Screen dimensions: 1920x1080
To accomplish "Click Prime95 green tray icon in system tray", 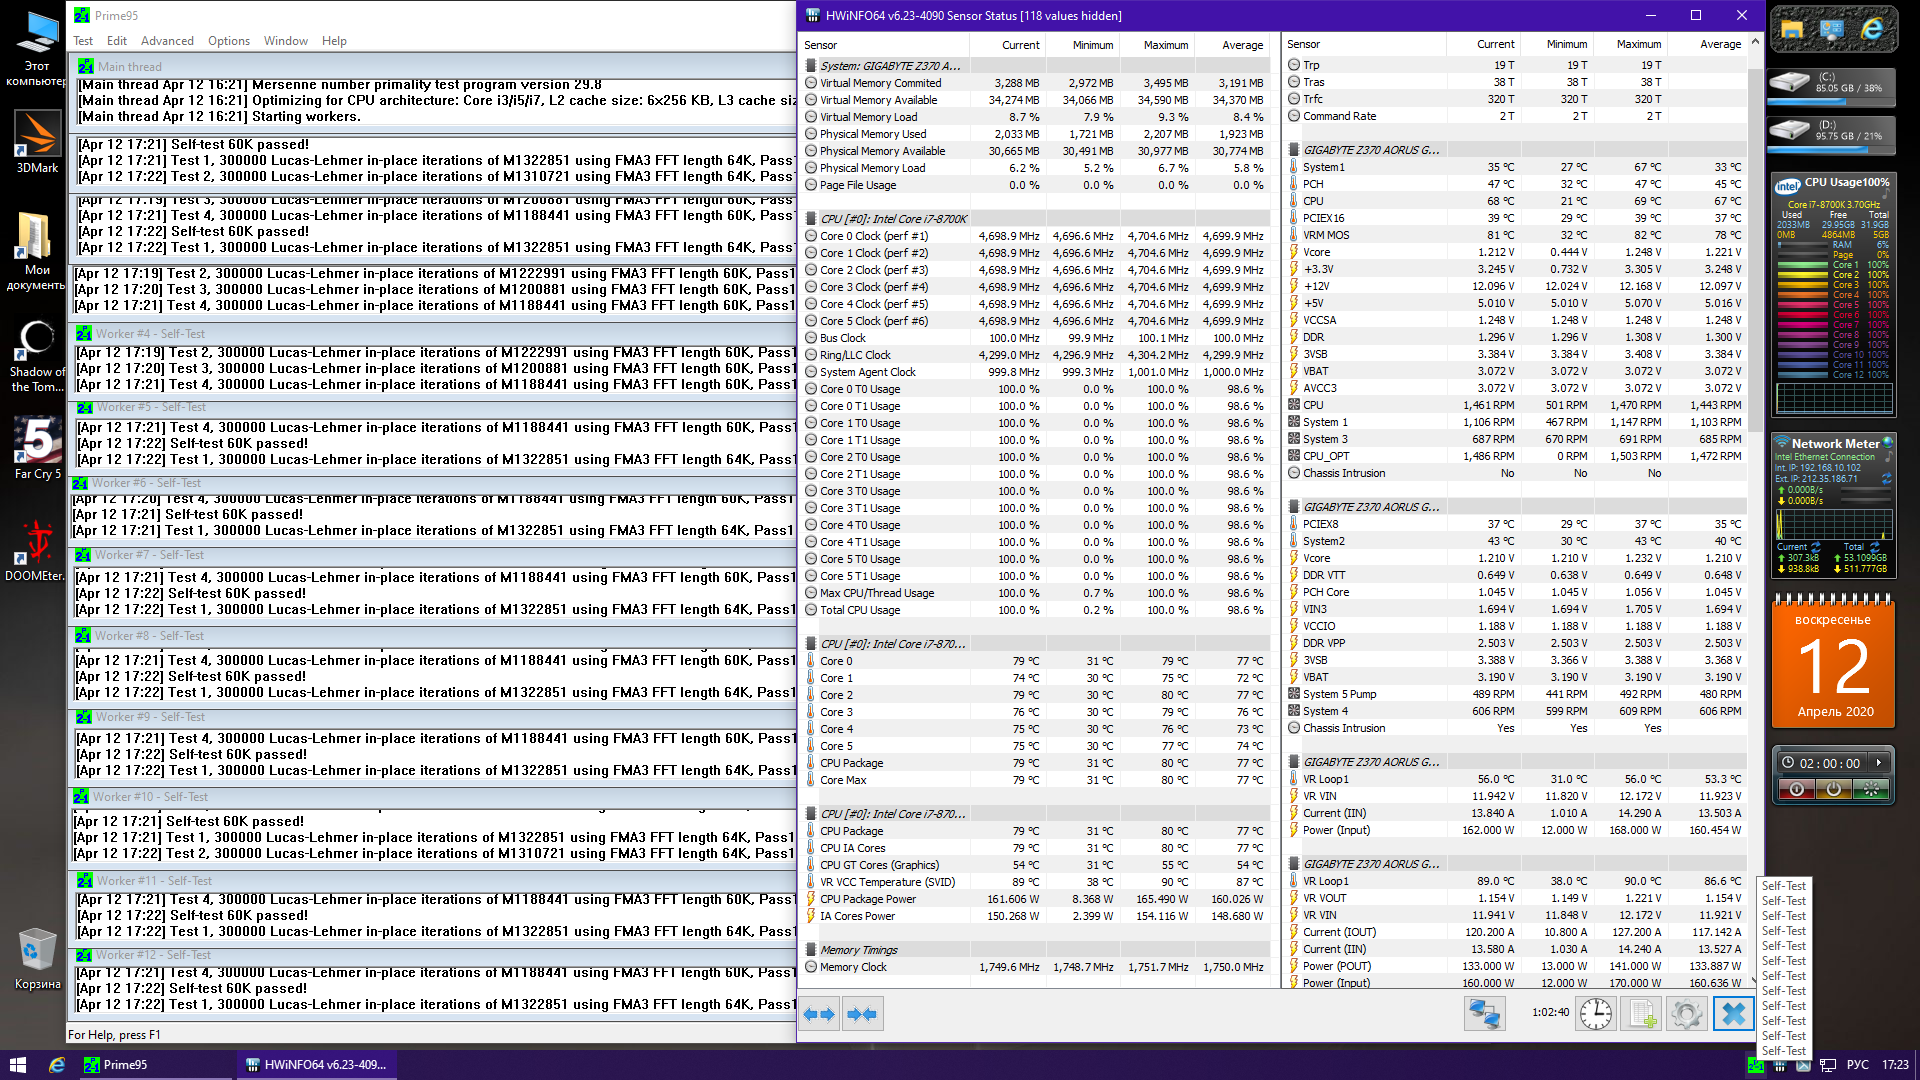I will (1755, 1065).
